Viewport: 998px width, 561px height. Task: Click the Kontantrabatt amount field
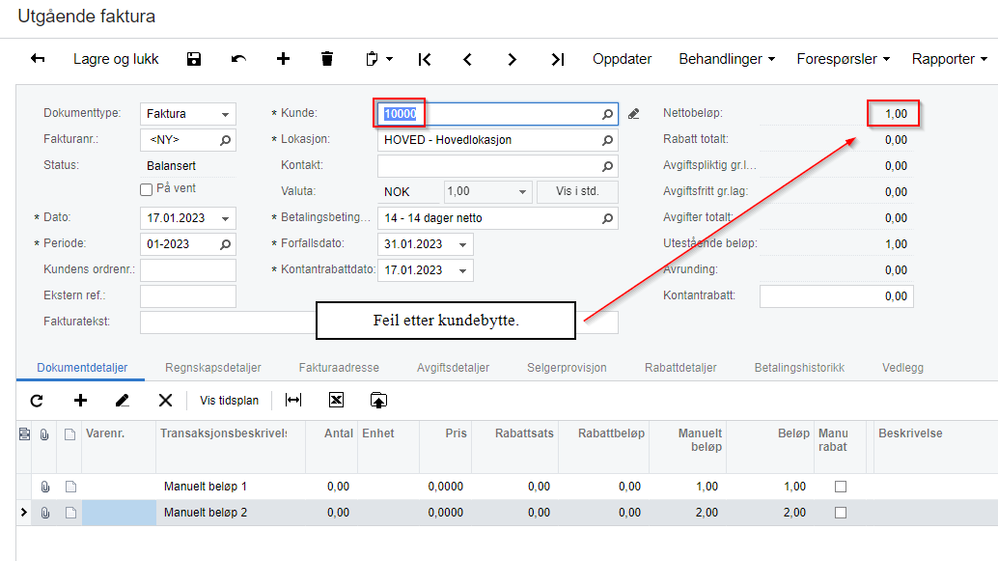click(836, 296)
